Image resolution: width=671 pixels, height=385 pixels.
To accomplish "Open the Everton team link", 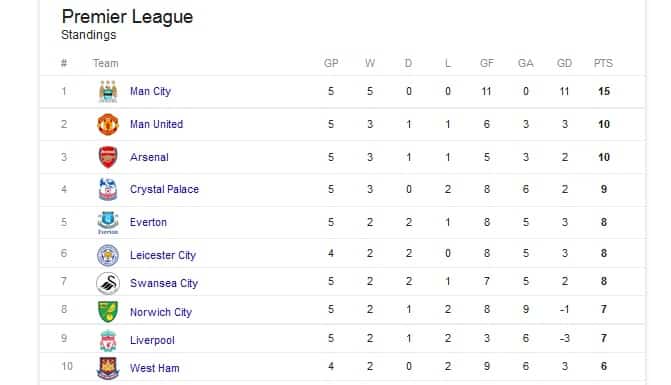I will pos(148,222).
